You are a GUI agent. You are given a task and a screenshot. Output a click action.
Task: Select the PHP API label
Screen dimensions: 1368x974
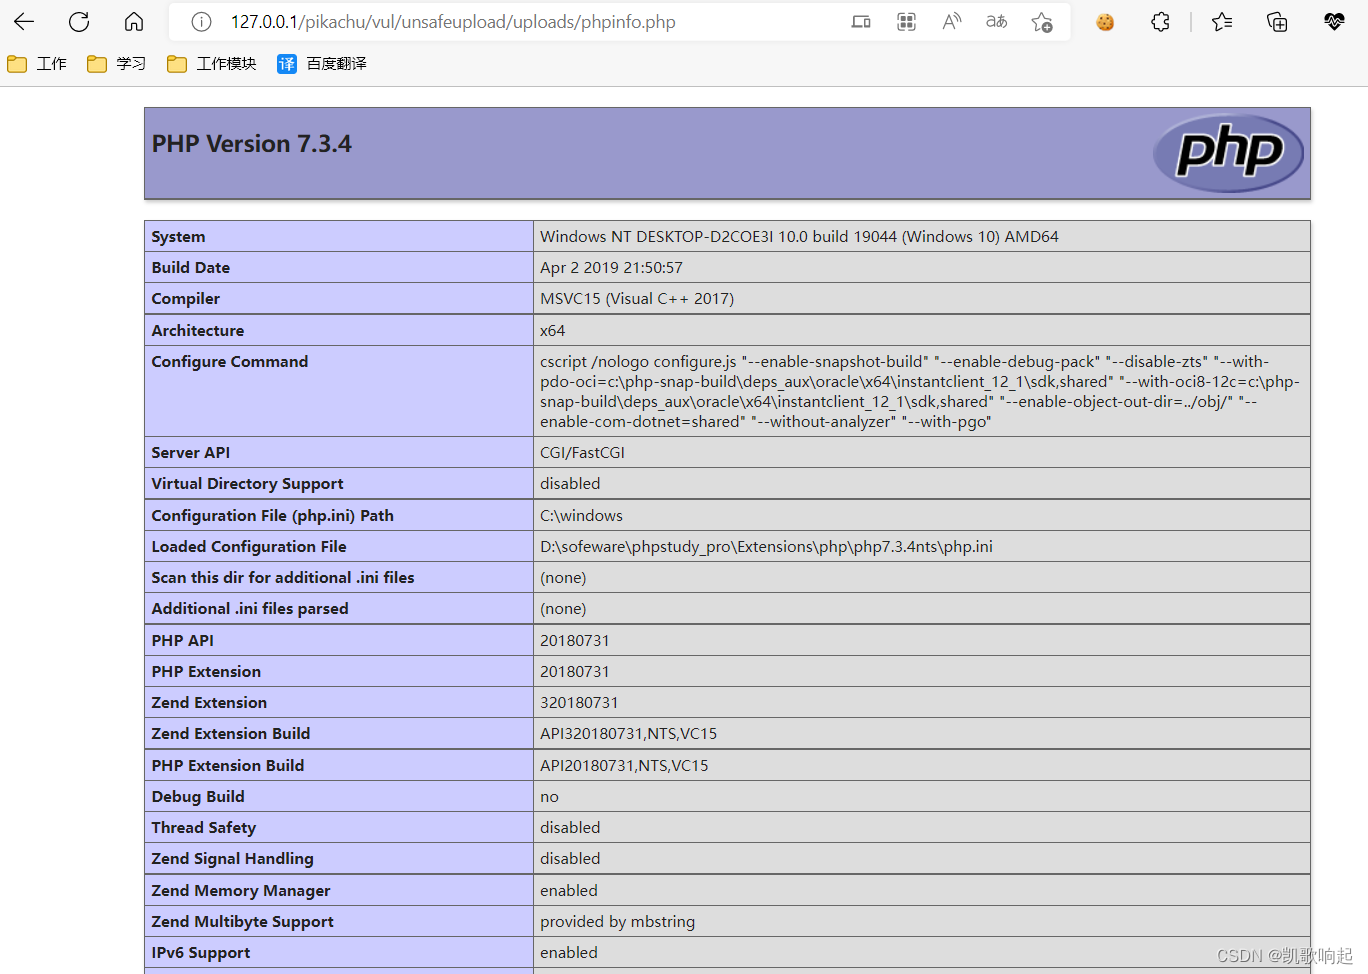[183, 641]
